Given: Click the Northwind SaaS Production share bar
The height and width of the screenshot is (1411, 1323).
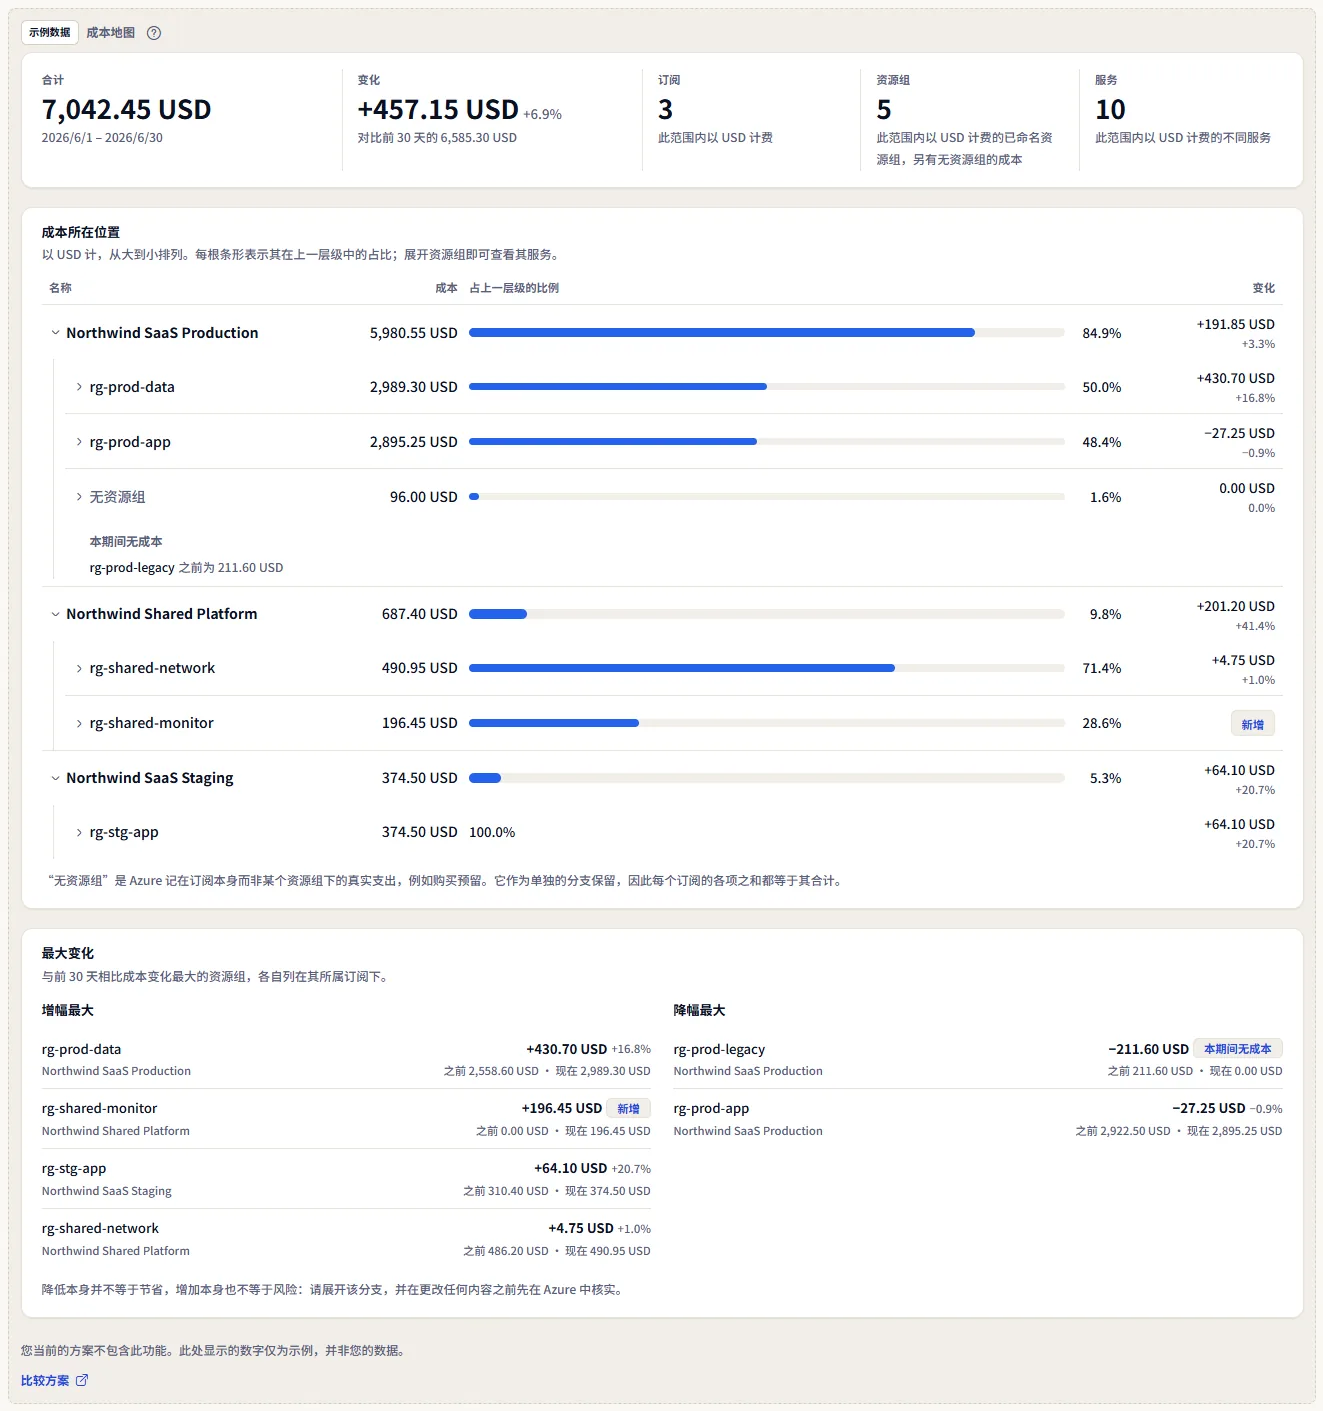Looking at the screenshot, I should click(x=767, y=333).
